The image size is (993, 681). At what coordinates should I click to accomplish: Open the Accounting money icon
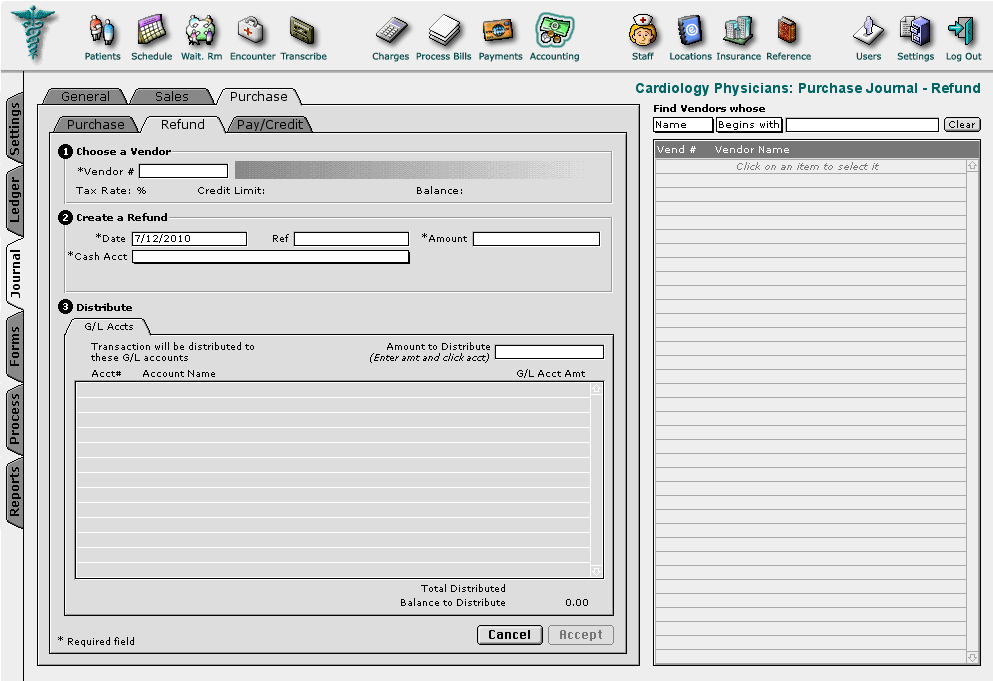(555, 30)
